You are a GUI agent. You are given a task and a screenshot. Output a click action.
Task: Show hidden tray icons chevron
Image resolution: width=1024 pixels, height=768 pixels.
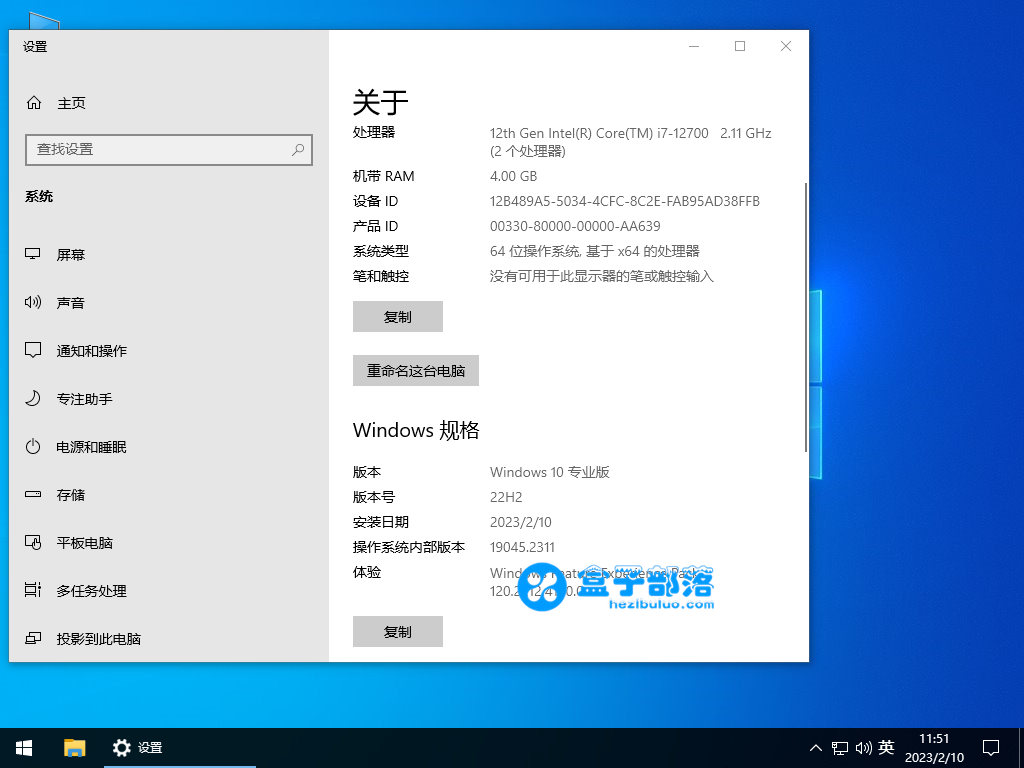point(816,748)
